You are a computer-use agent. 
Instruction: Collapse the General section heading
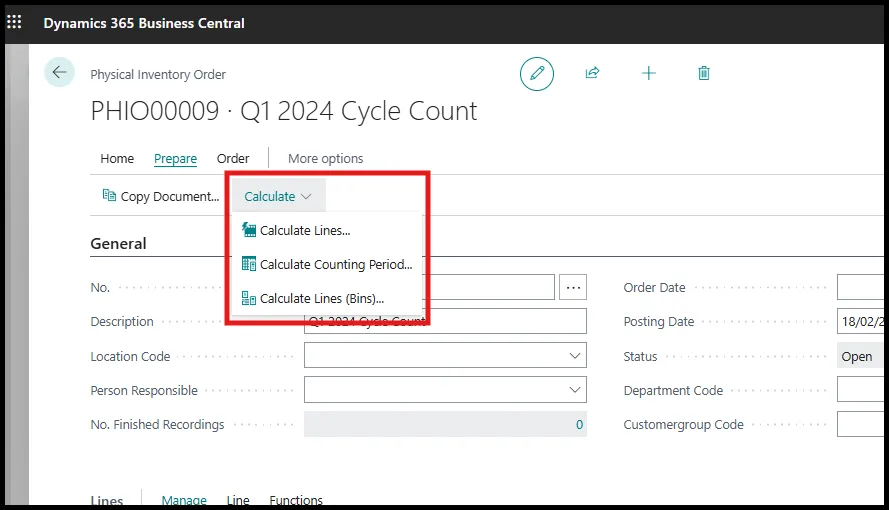click(118, 244)
